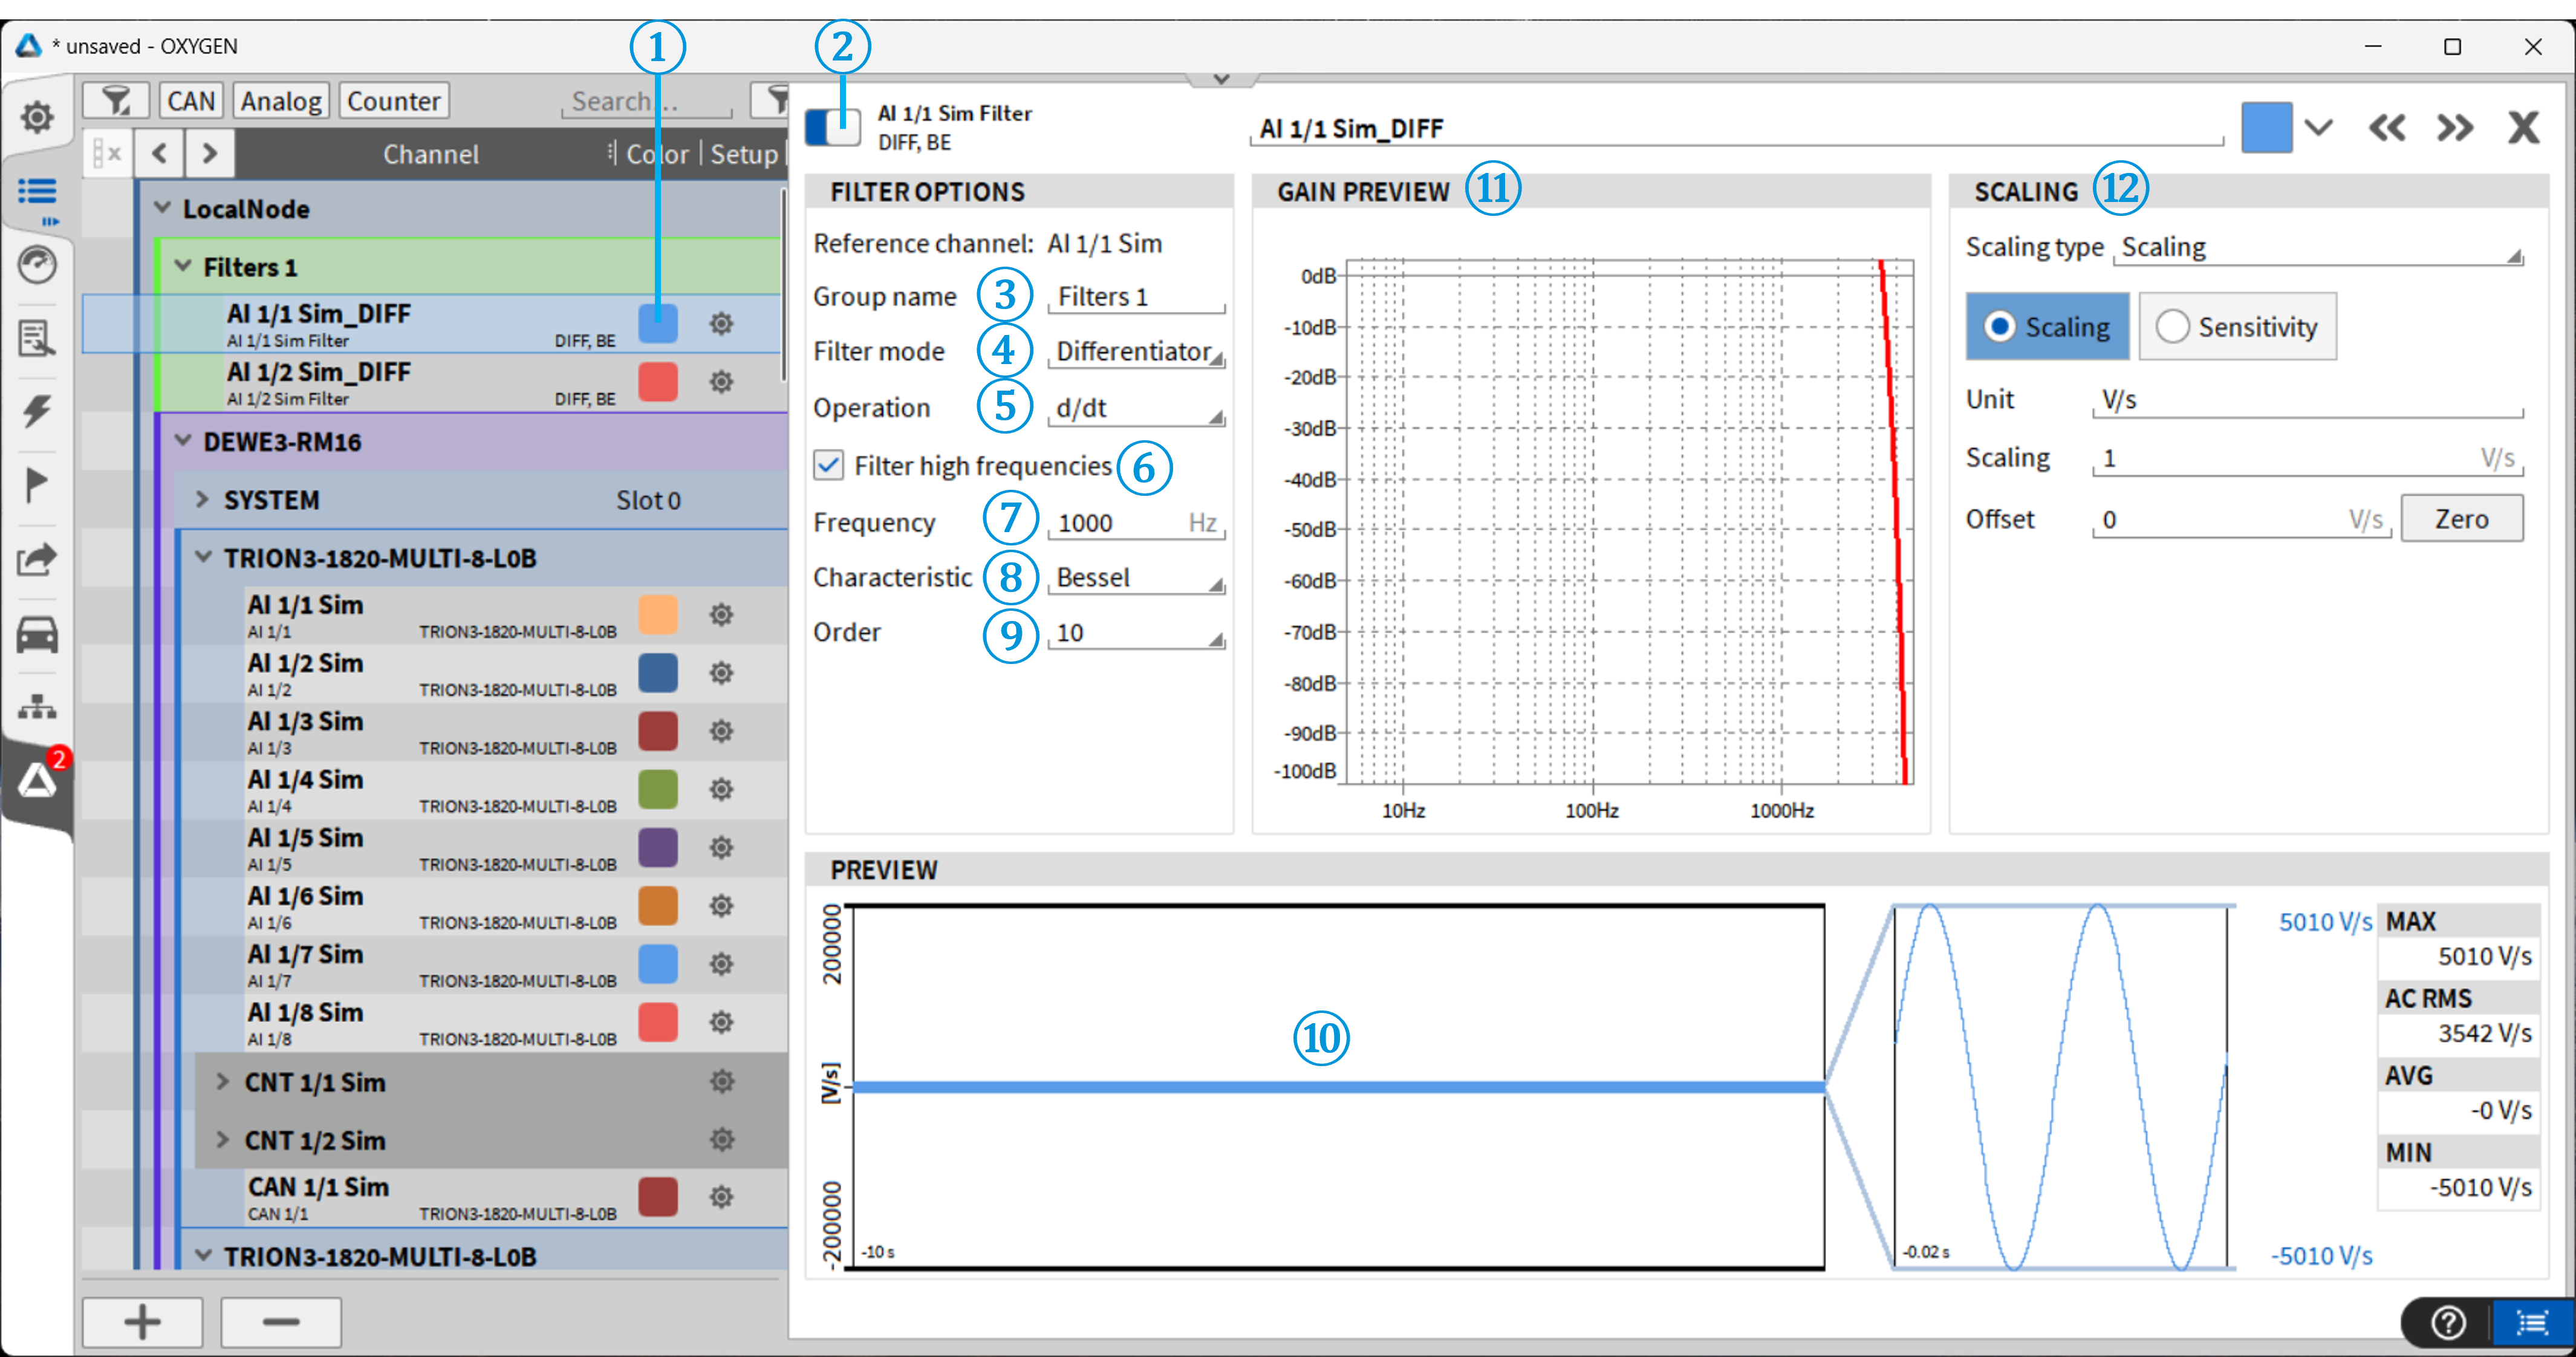This screenshot has width=2576, height=1357.
Task: Expand the SYSTEM tree node
Action: click(x=202, y=500)
